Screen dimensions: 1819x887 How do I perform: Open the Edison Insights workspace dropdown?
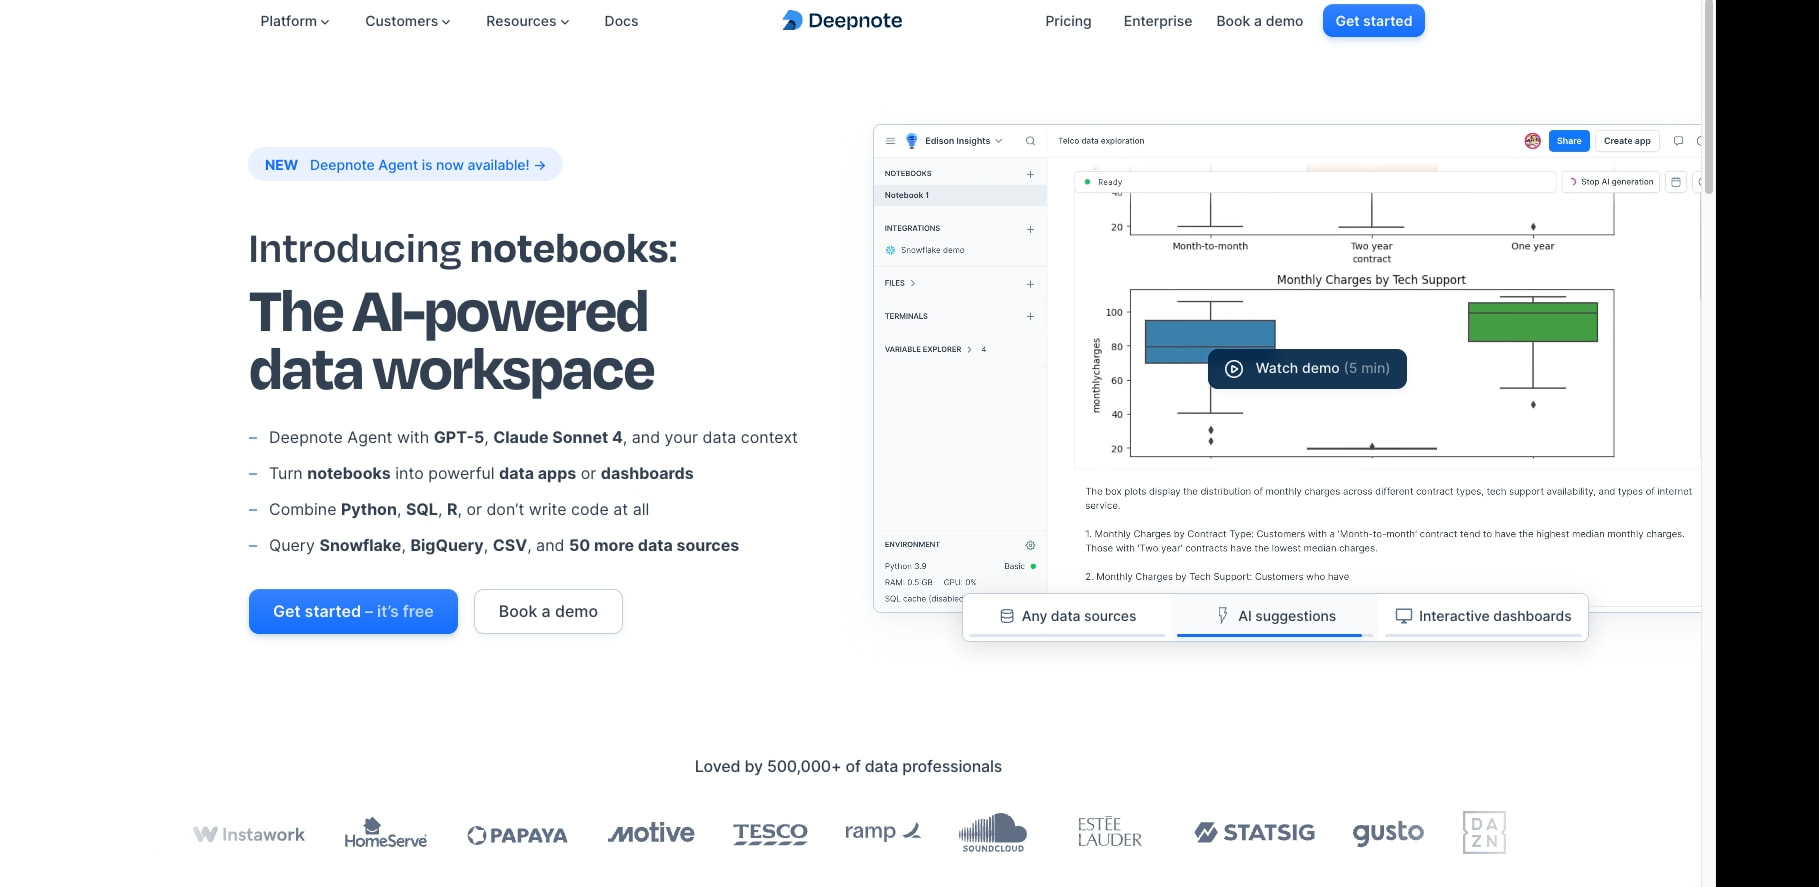pos(963,141)
